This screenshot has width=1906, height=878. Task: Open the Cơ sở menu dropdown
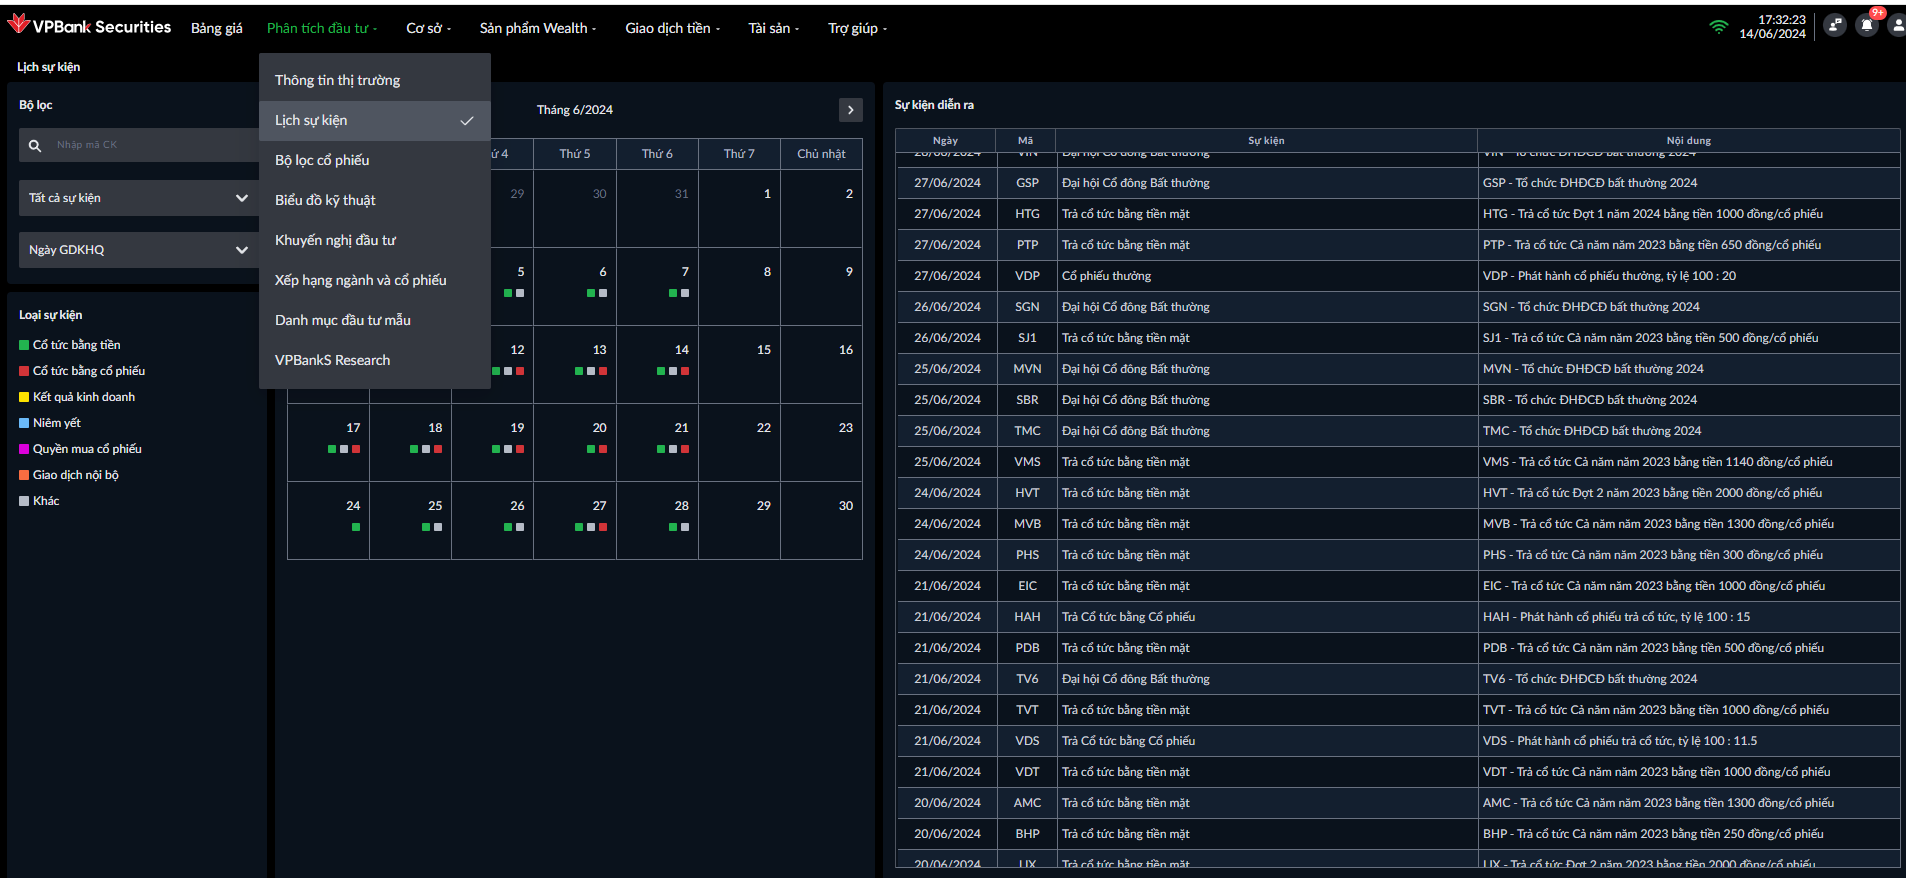click(x=428, y=28)
